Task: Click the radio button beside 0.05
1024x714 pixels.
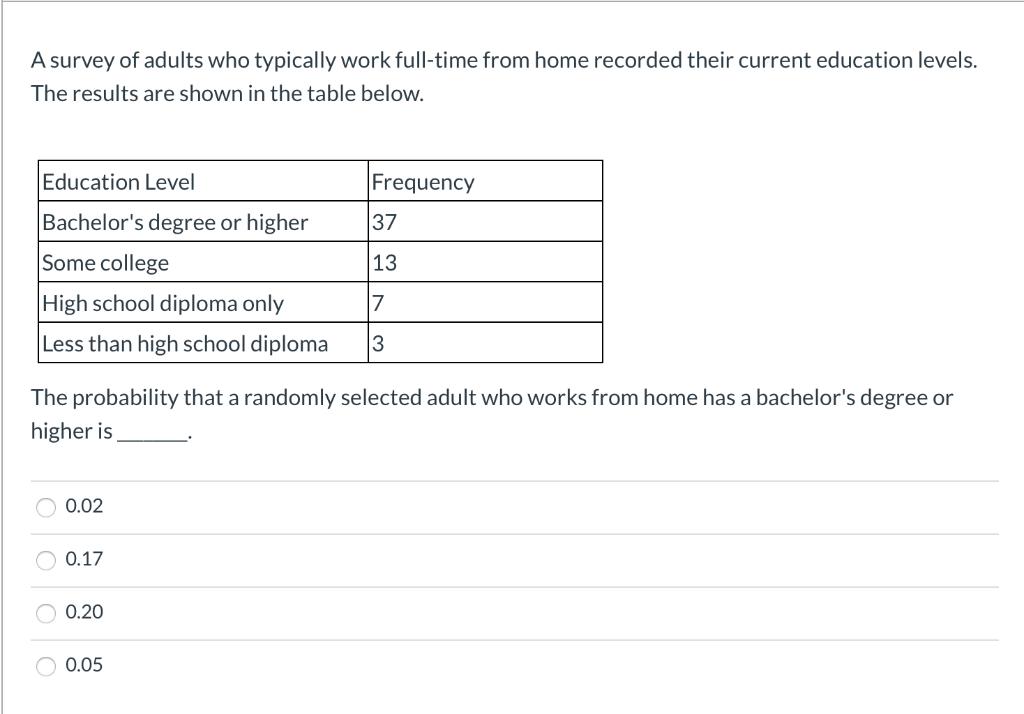Action: pyautogui.click(x=46, y=665)
